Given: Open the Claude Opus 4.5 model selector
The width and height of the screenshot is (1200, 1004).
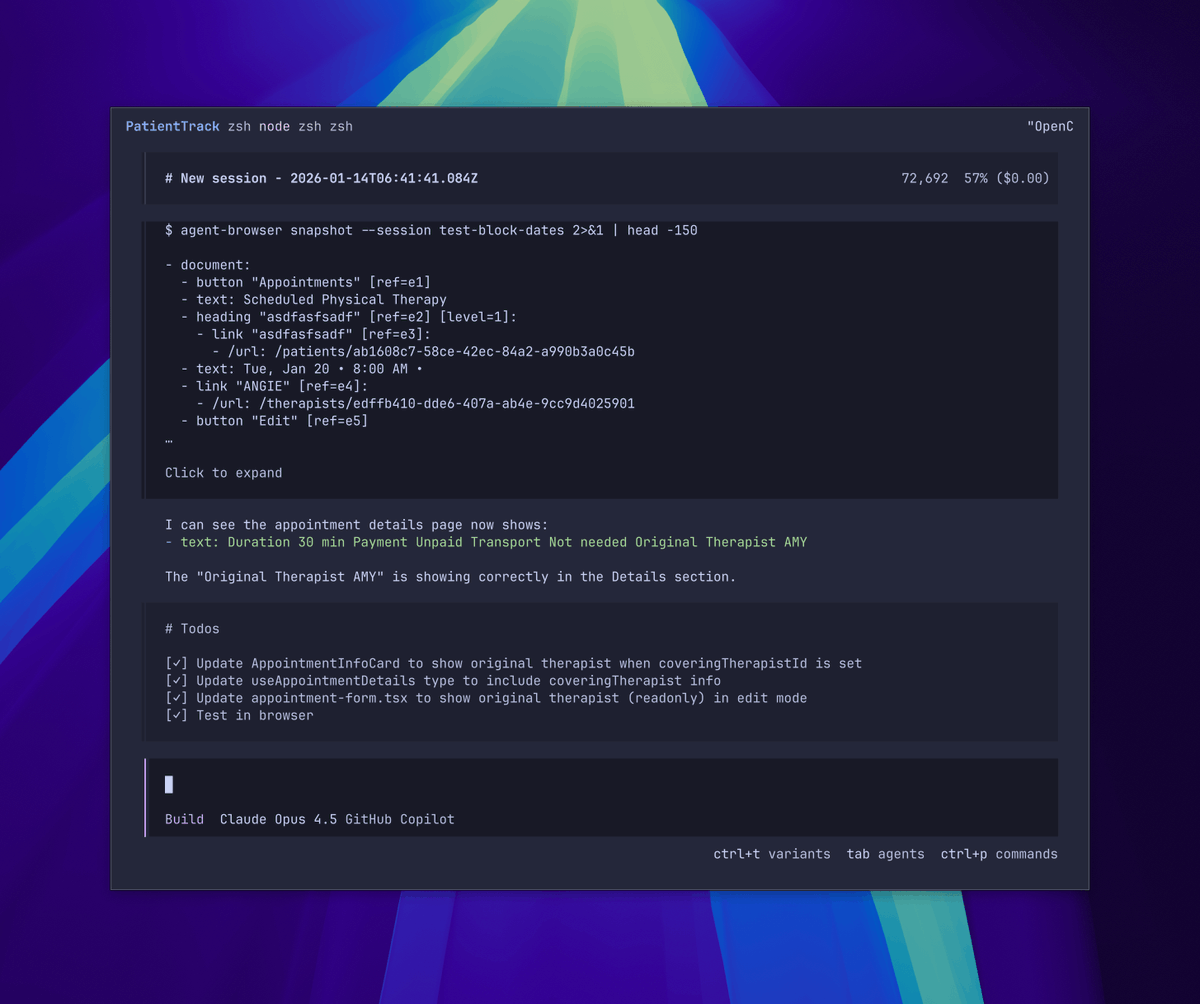Looking at the screenshot, I should coord(278,819).
